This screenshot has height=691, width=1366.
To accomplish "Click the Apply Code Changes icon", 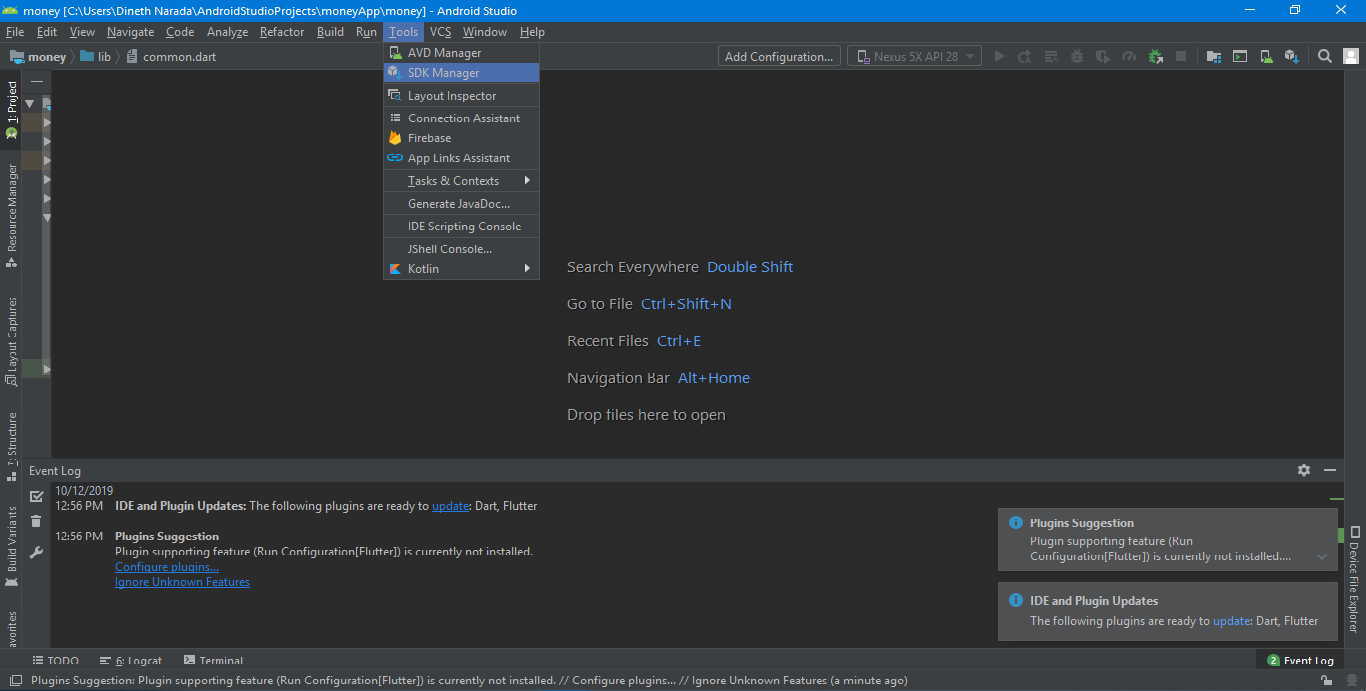I will 1051,57.
